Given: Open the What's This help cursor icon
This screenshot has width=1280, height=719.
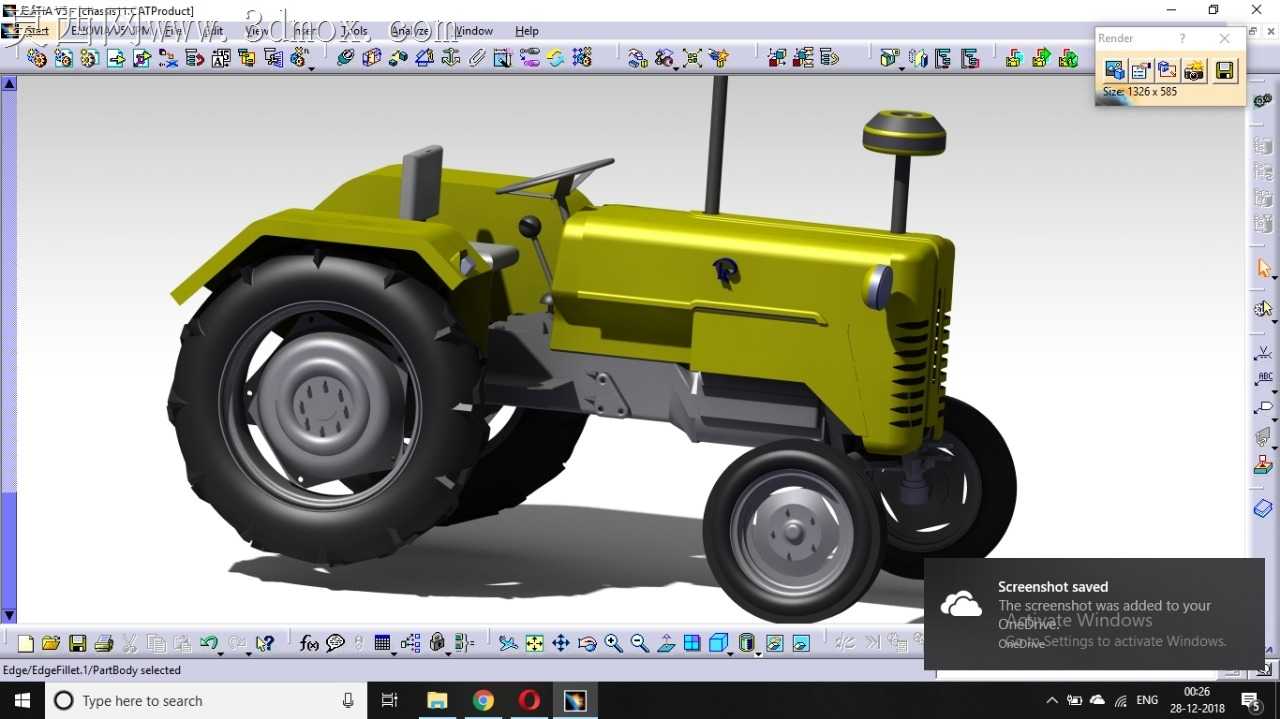Looking at the screenshot, I should click(x=264, y=643).
